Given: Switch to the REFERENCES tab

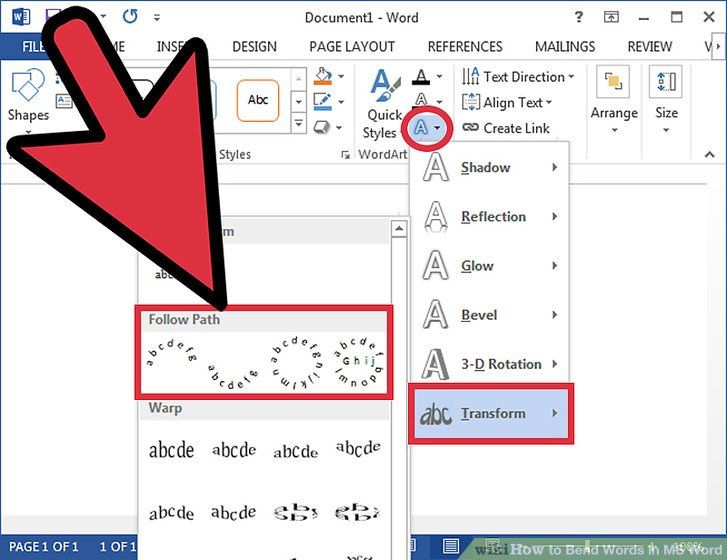Looking at the screenshot, I should tap(465, 46).
